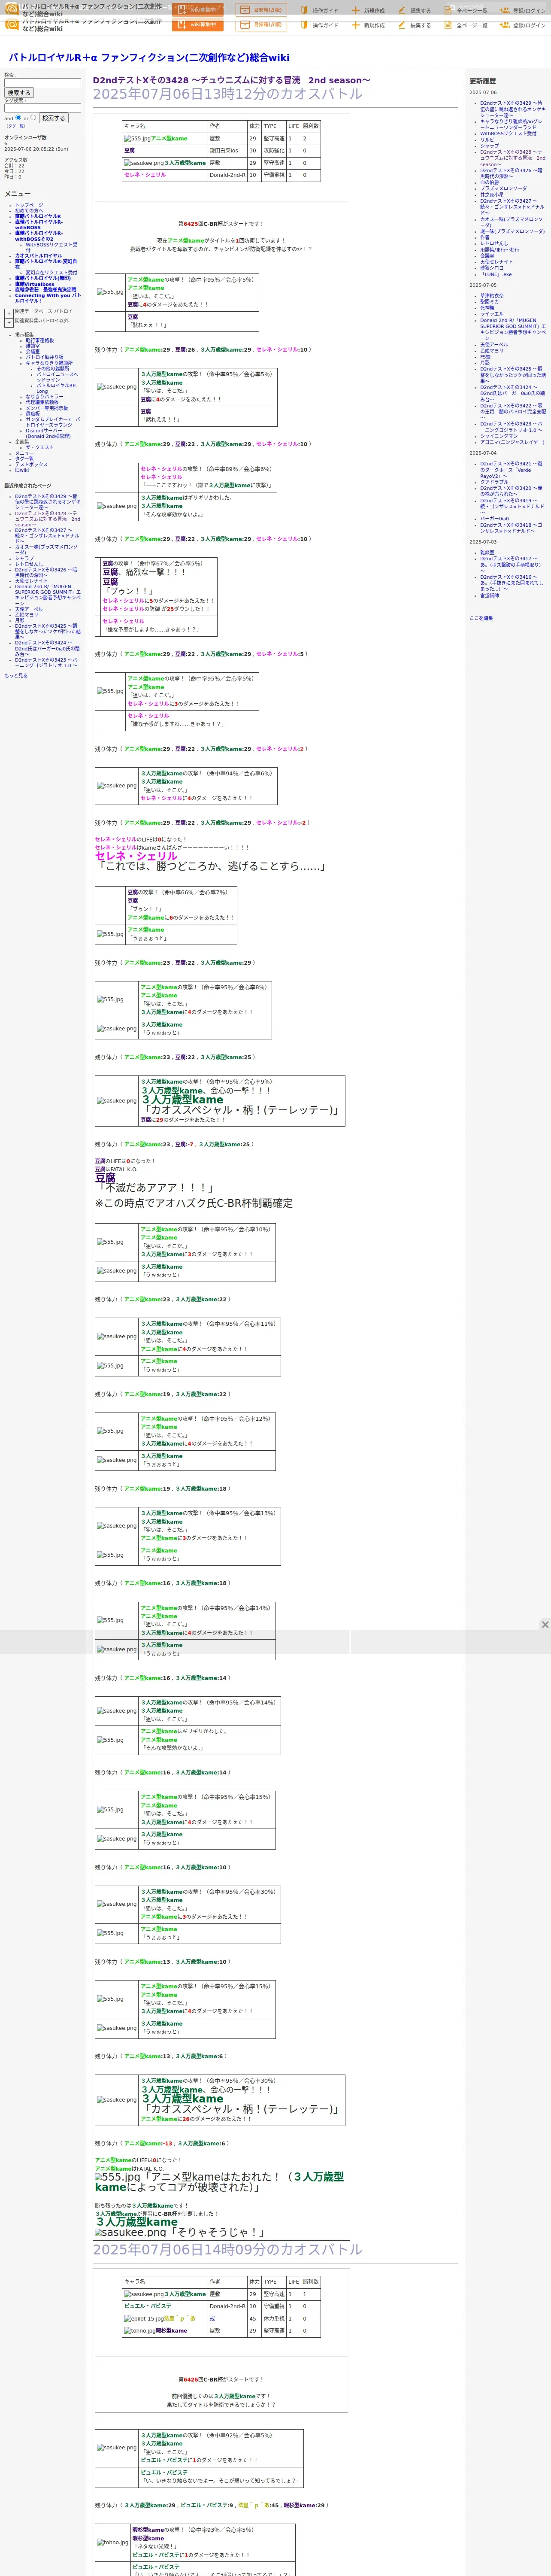Click the tag search text field

[x=42, y=108]
